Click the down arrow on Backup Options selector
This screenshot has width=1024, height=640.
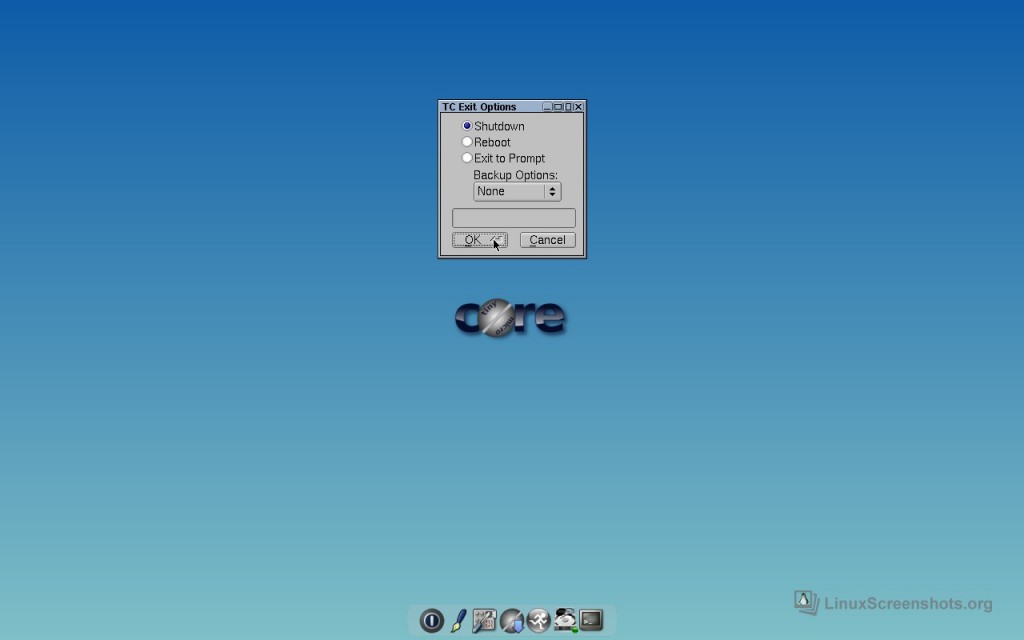click(552, 194)
